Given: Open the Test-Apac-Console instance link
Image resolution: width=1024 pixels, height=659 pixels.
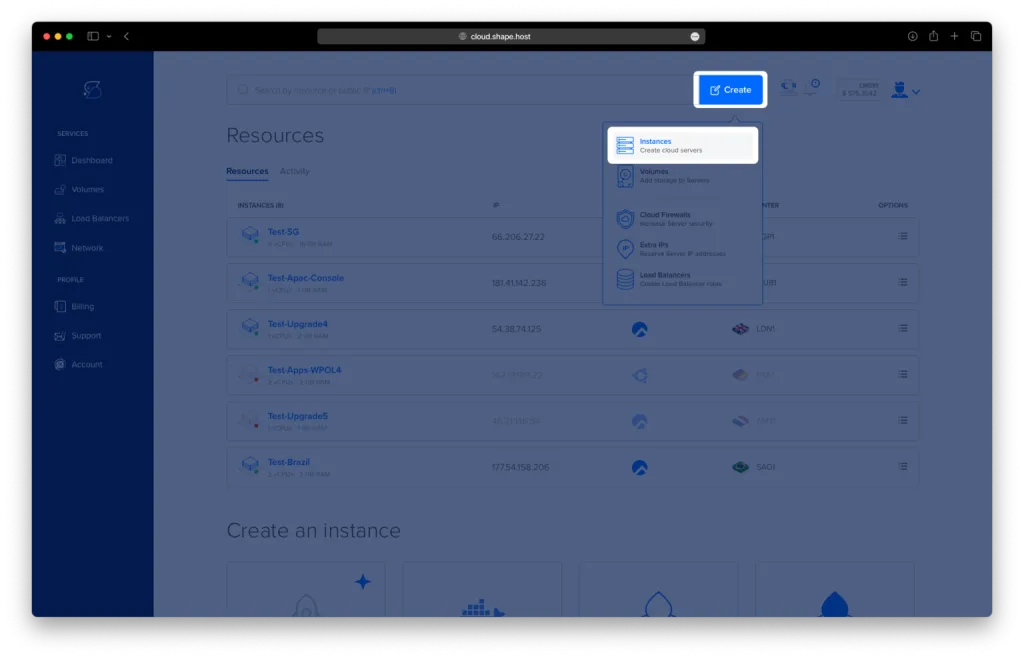Looking at the screenshot, I should tap(305, 278).
